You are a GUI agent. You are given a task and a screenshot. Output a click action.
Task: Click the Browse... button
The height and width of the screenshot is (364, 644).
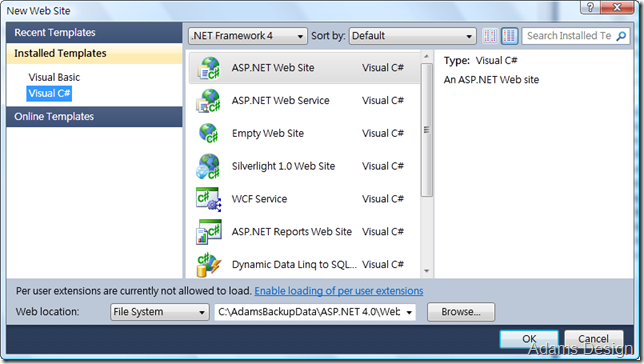pos(461,312)
